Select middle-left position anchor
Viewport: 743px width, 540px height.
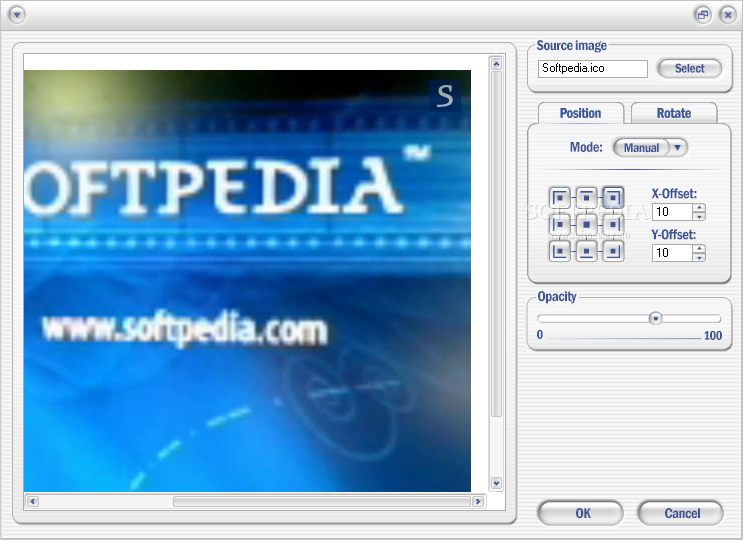pyautogui.click(x=560, y=225)
